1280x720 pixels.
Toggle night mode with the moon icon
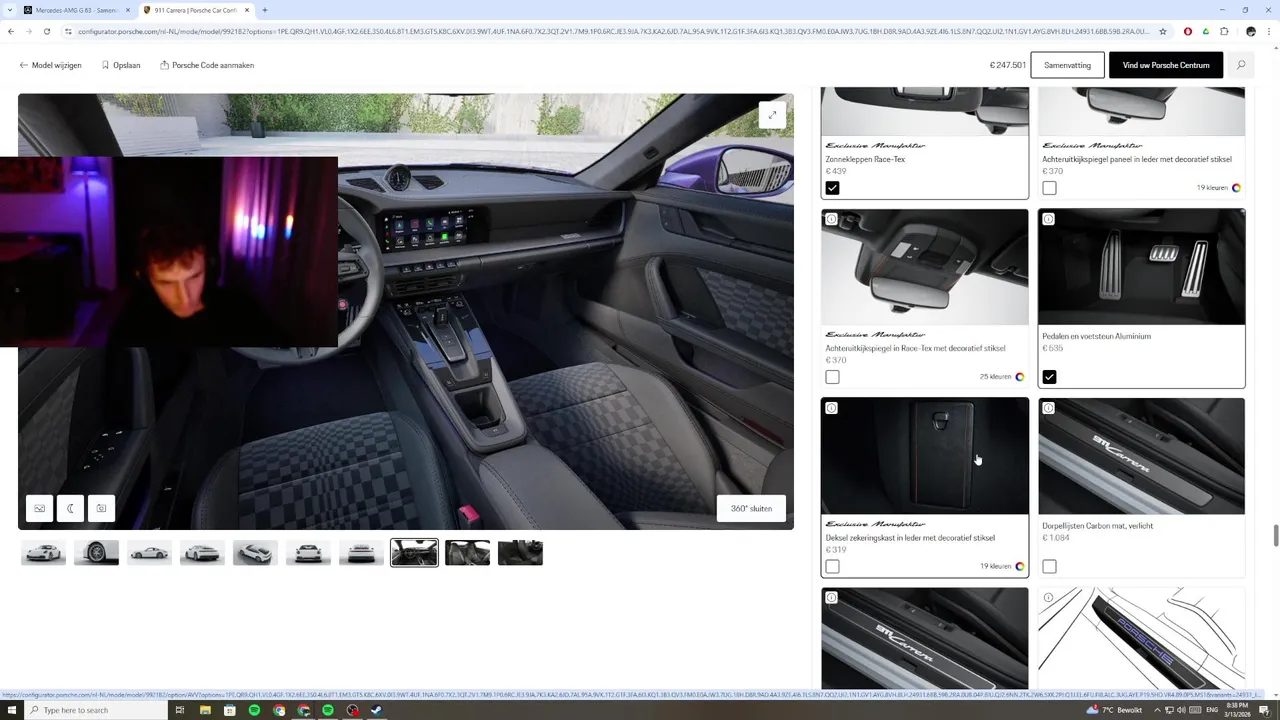coord(71,508)
